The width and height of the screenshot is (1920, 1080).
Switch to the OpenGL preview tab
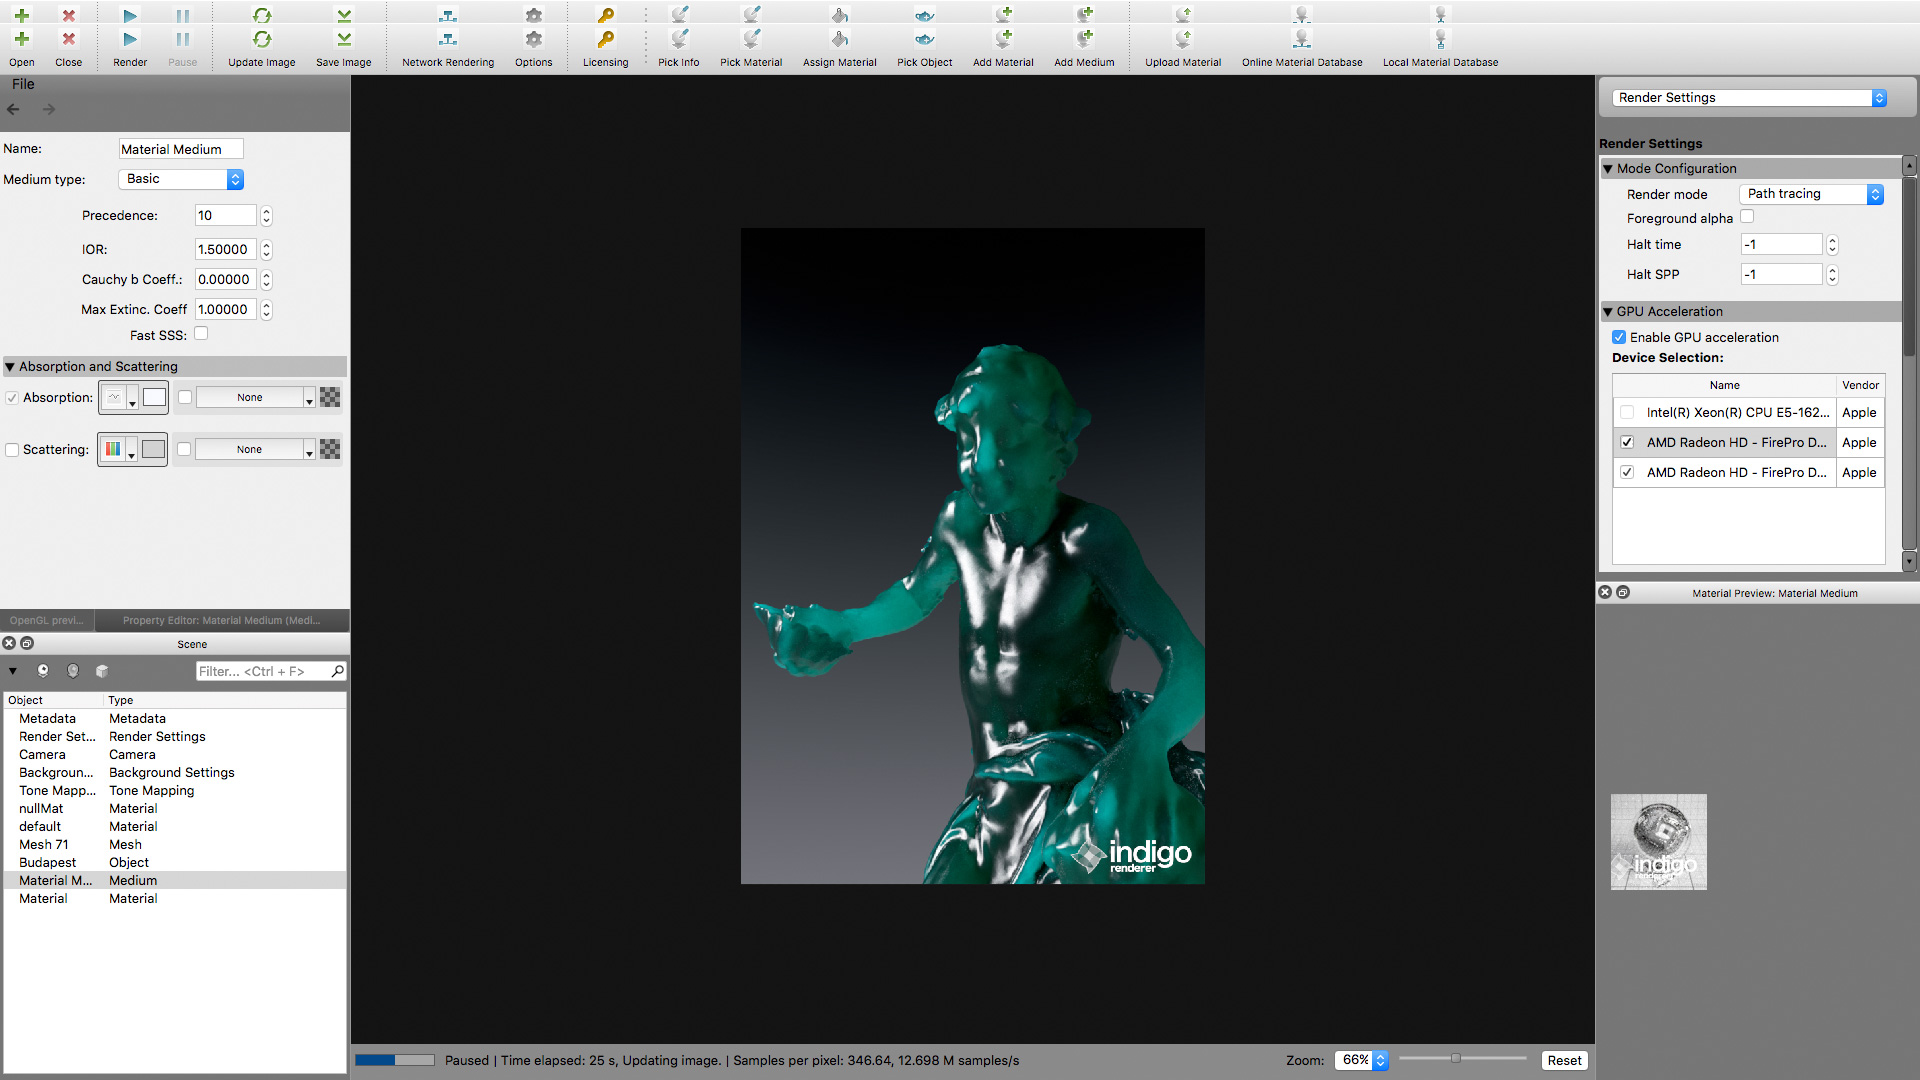click(47, 620)
